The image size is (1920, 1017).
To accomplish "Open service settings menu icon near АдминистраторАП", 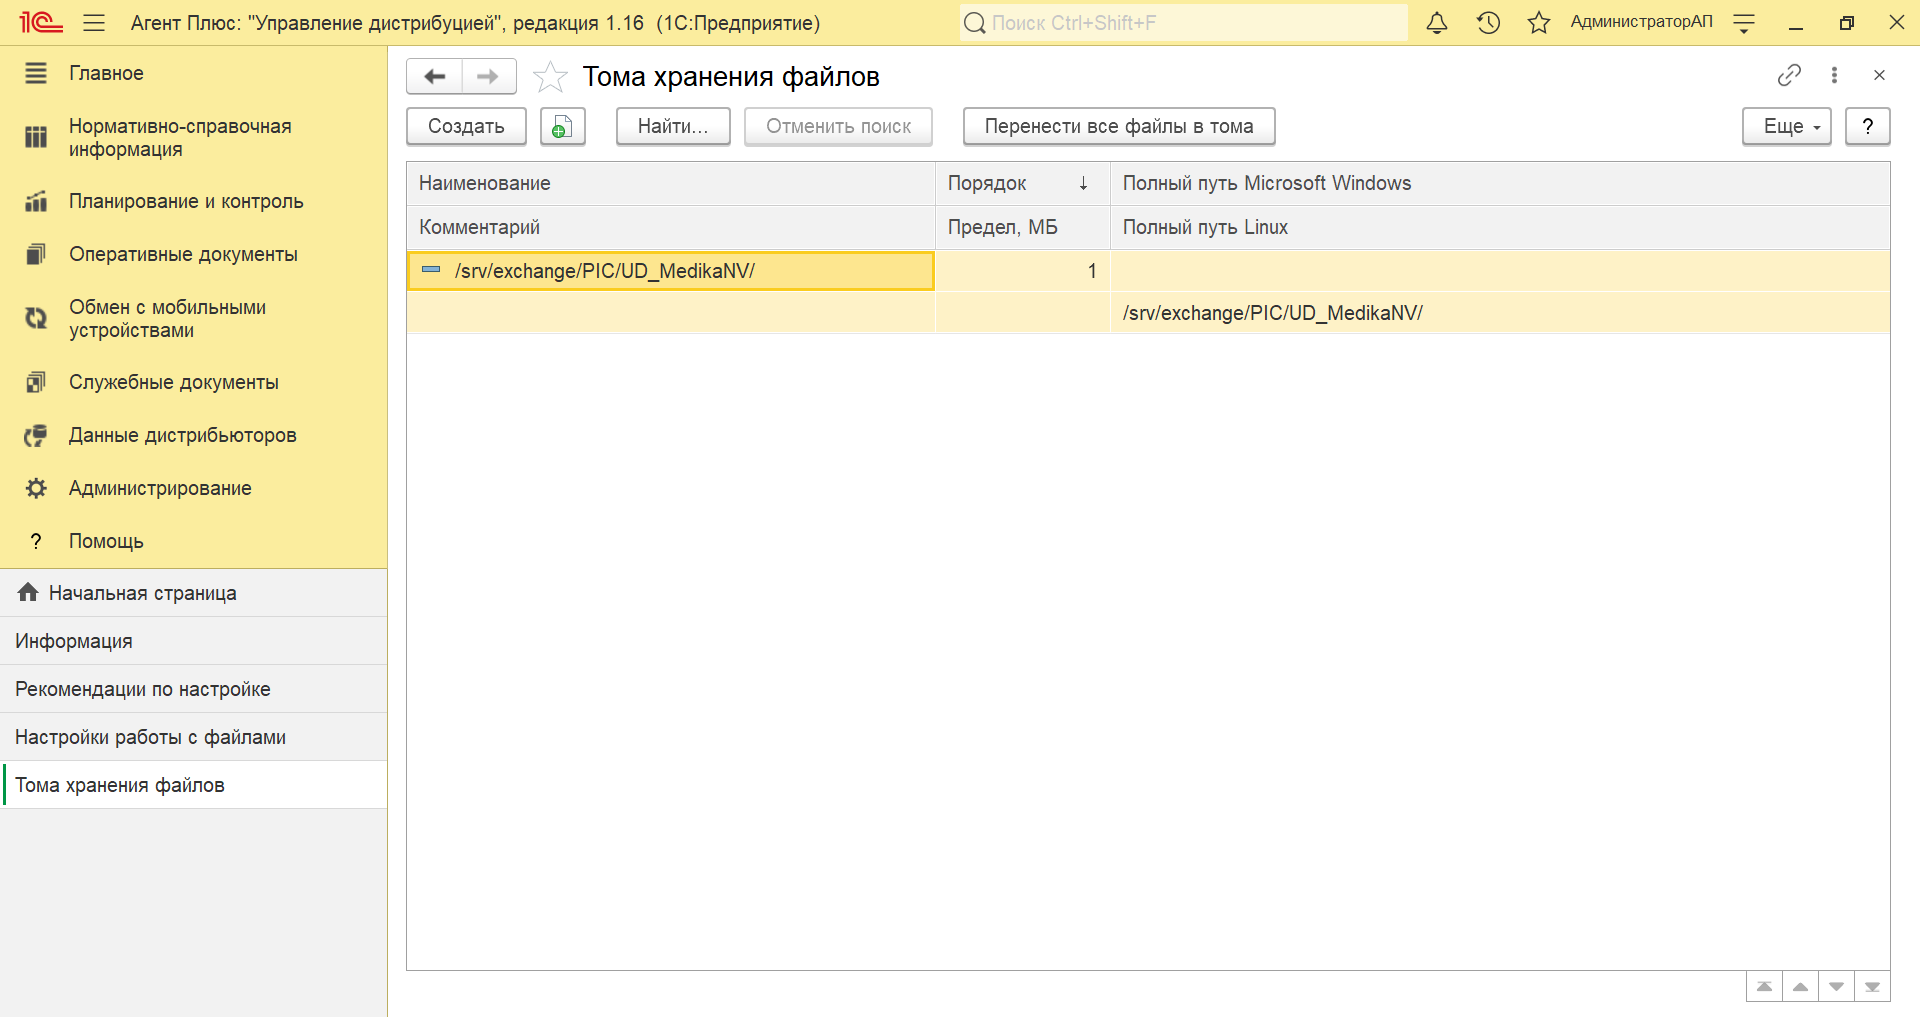I will coord(1744,23).
